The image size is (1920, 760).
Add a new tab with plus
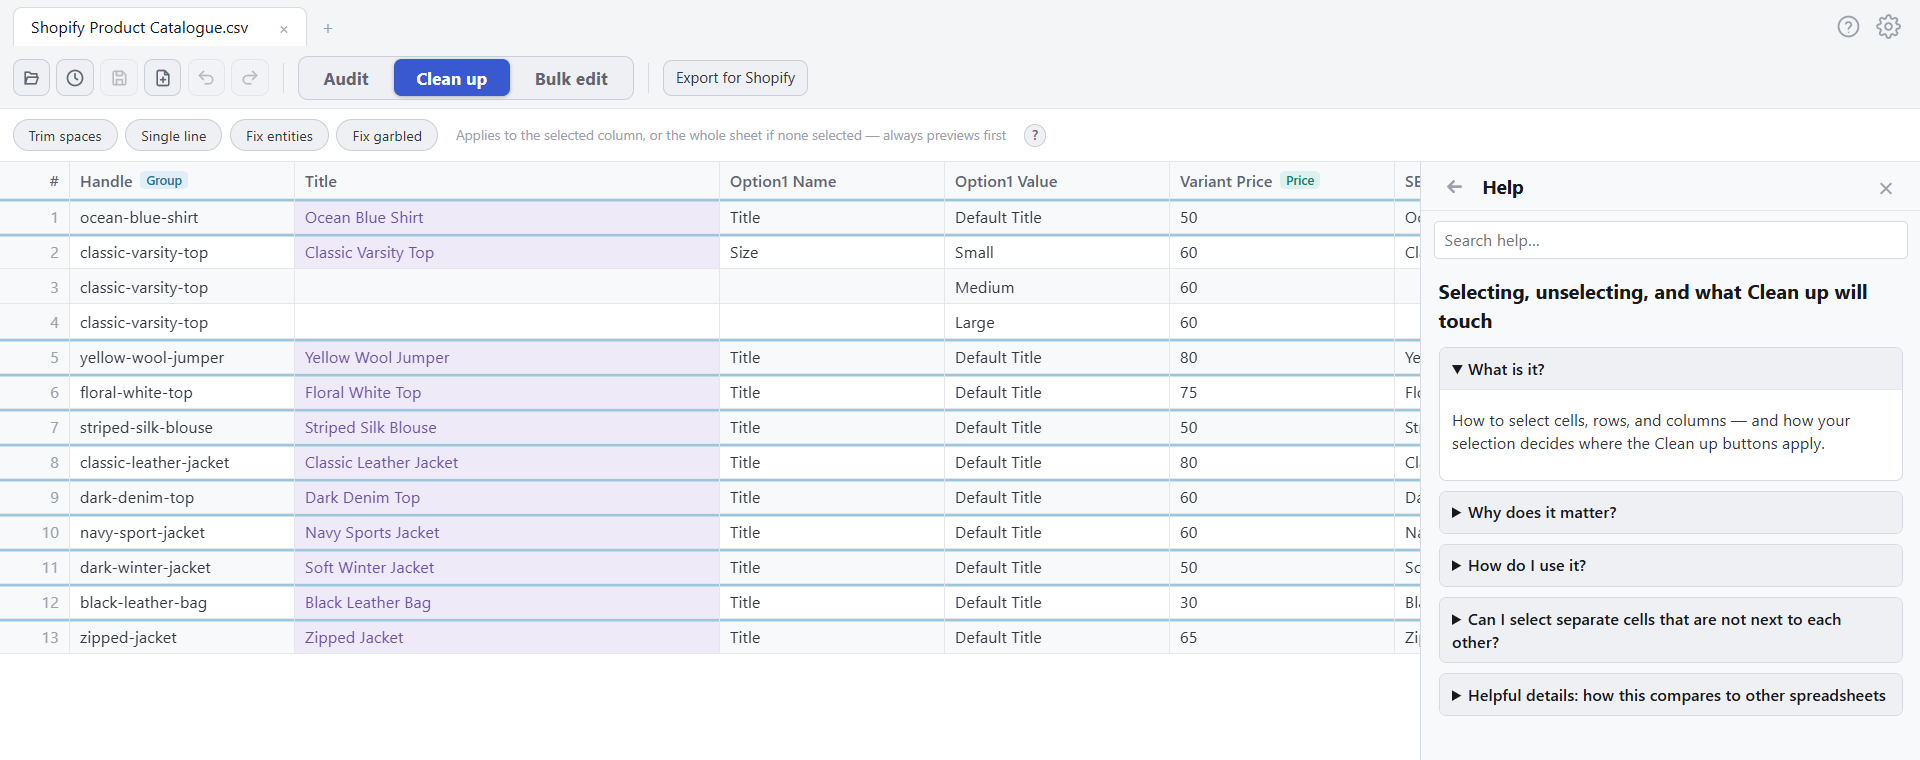pyautogui.click(x=328, y=28)
